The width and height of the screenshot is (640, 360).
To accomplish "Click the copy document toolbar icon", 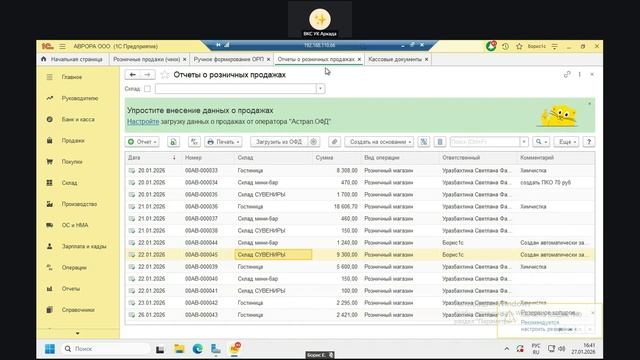I will click(173, 142).
